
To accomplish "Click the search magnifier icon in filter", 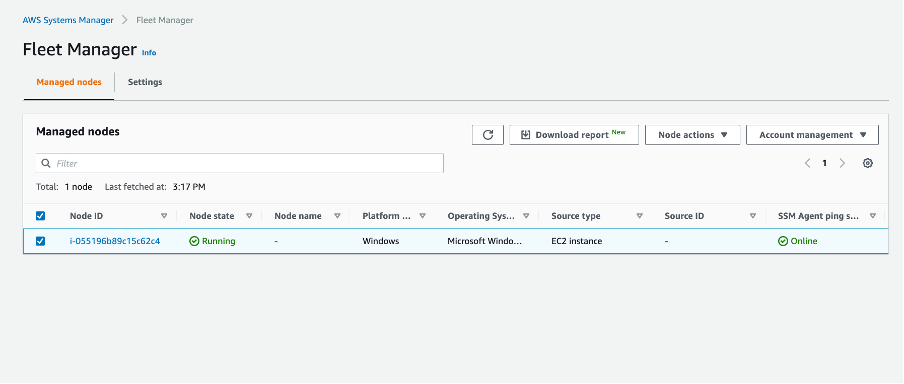I will click(46, 164).
